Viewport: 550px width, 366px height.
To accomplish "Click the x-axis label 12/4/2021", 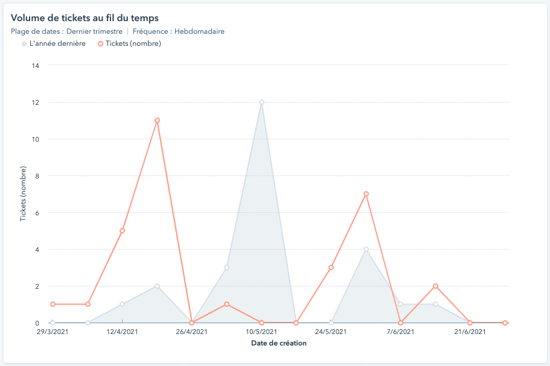I will 122,332.
